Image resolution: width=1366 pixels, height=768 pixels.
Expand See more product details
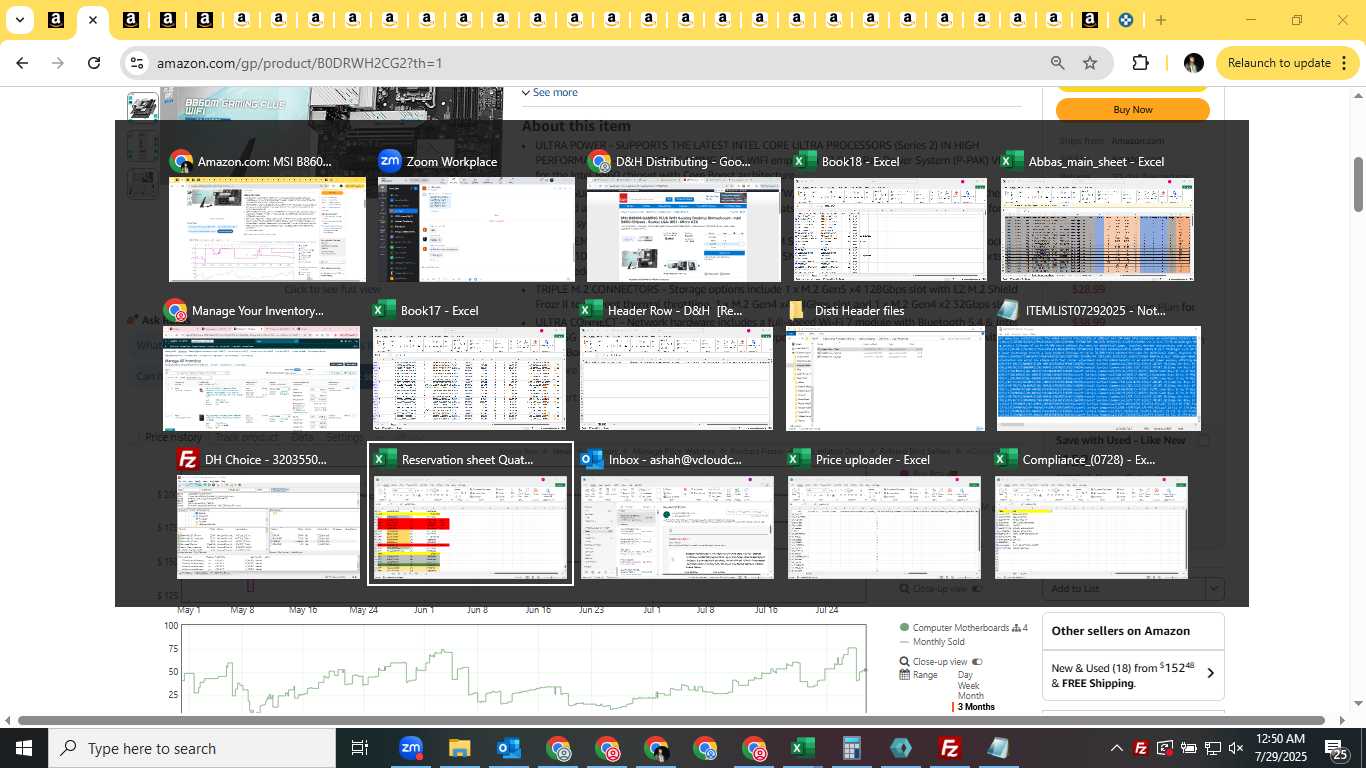[550, 92]
